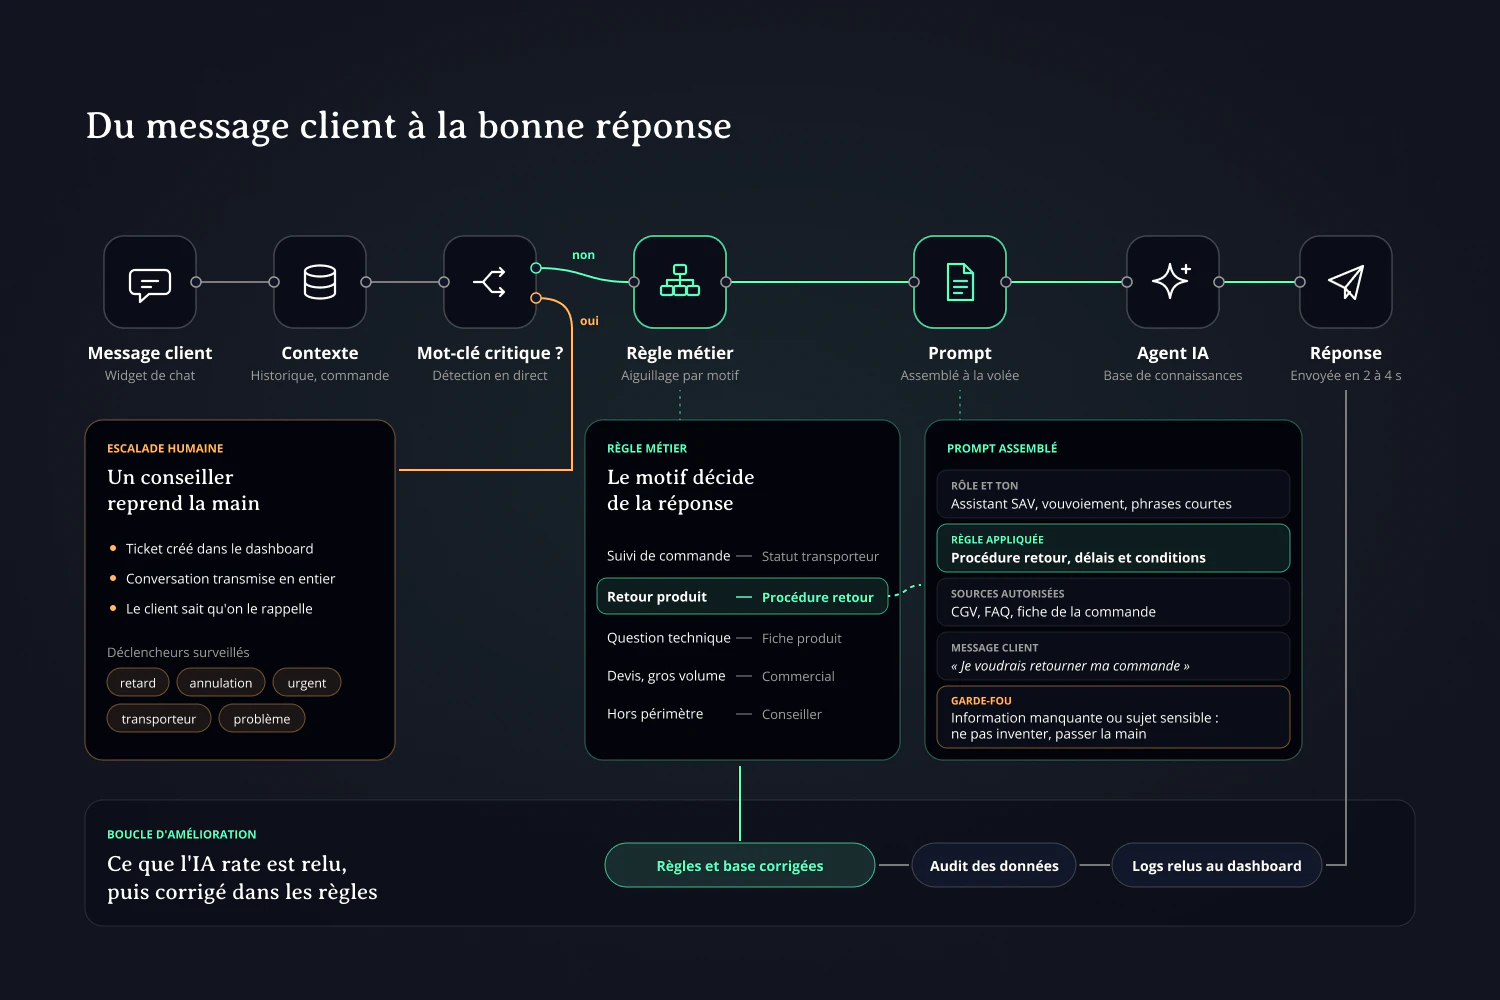
Task: Click the 'Suivi de commande' rule row
Action: coord(742,556)
